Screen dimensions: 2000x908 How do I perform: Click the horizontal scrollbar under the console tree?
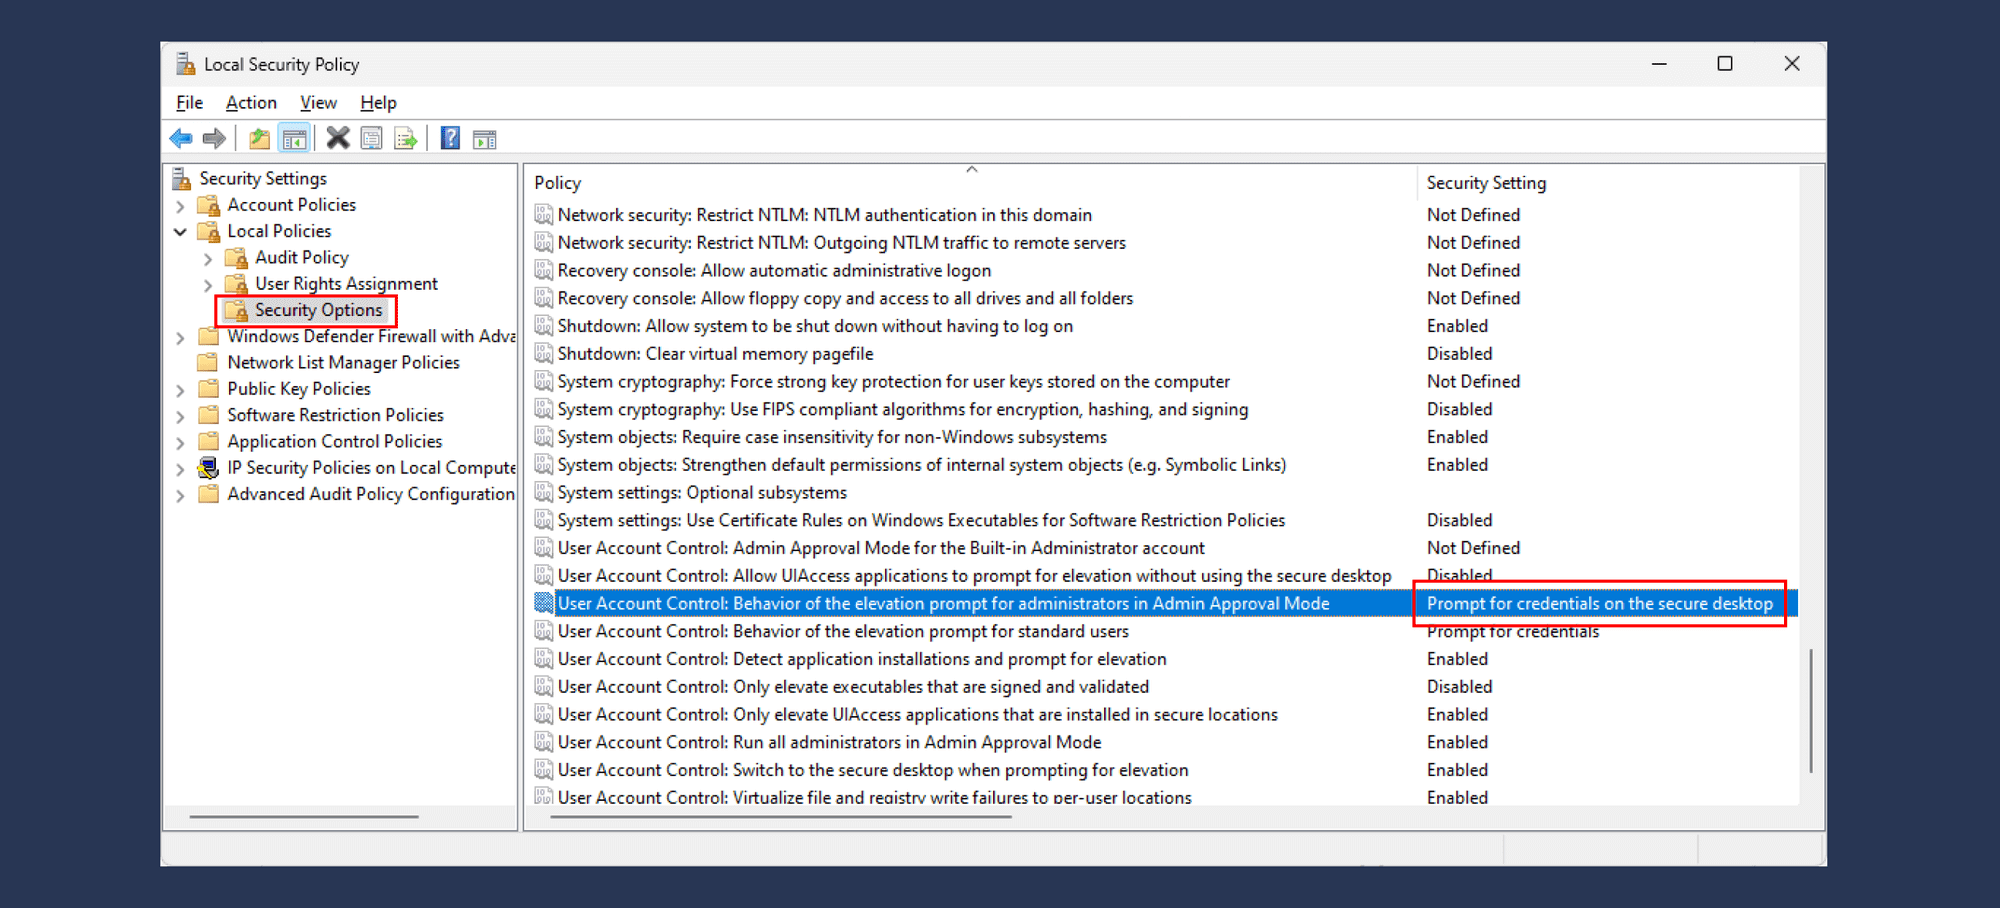tap(304, 817)
